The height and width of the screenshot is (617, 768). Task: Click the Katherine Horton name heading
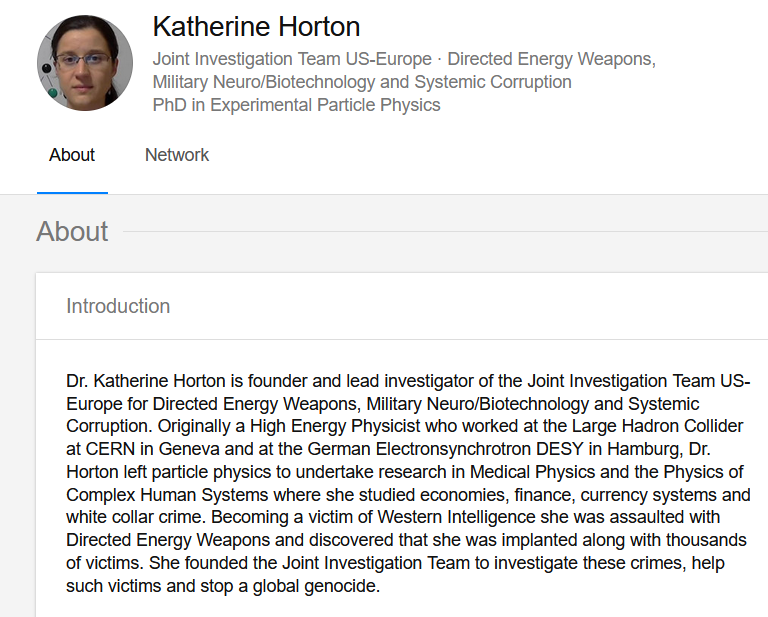coord(256,26)
